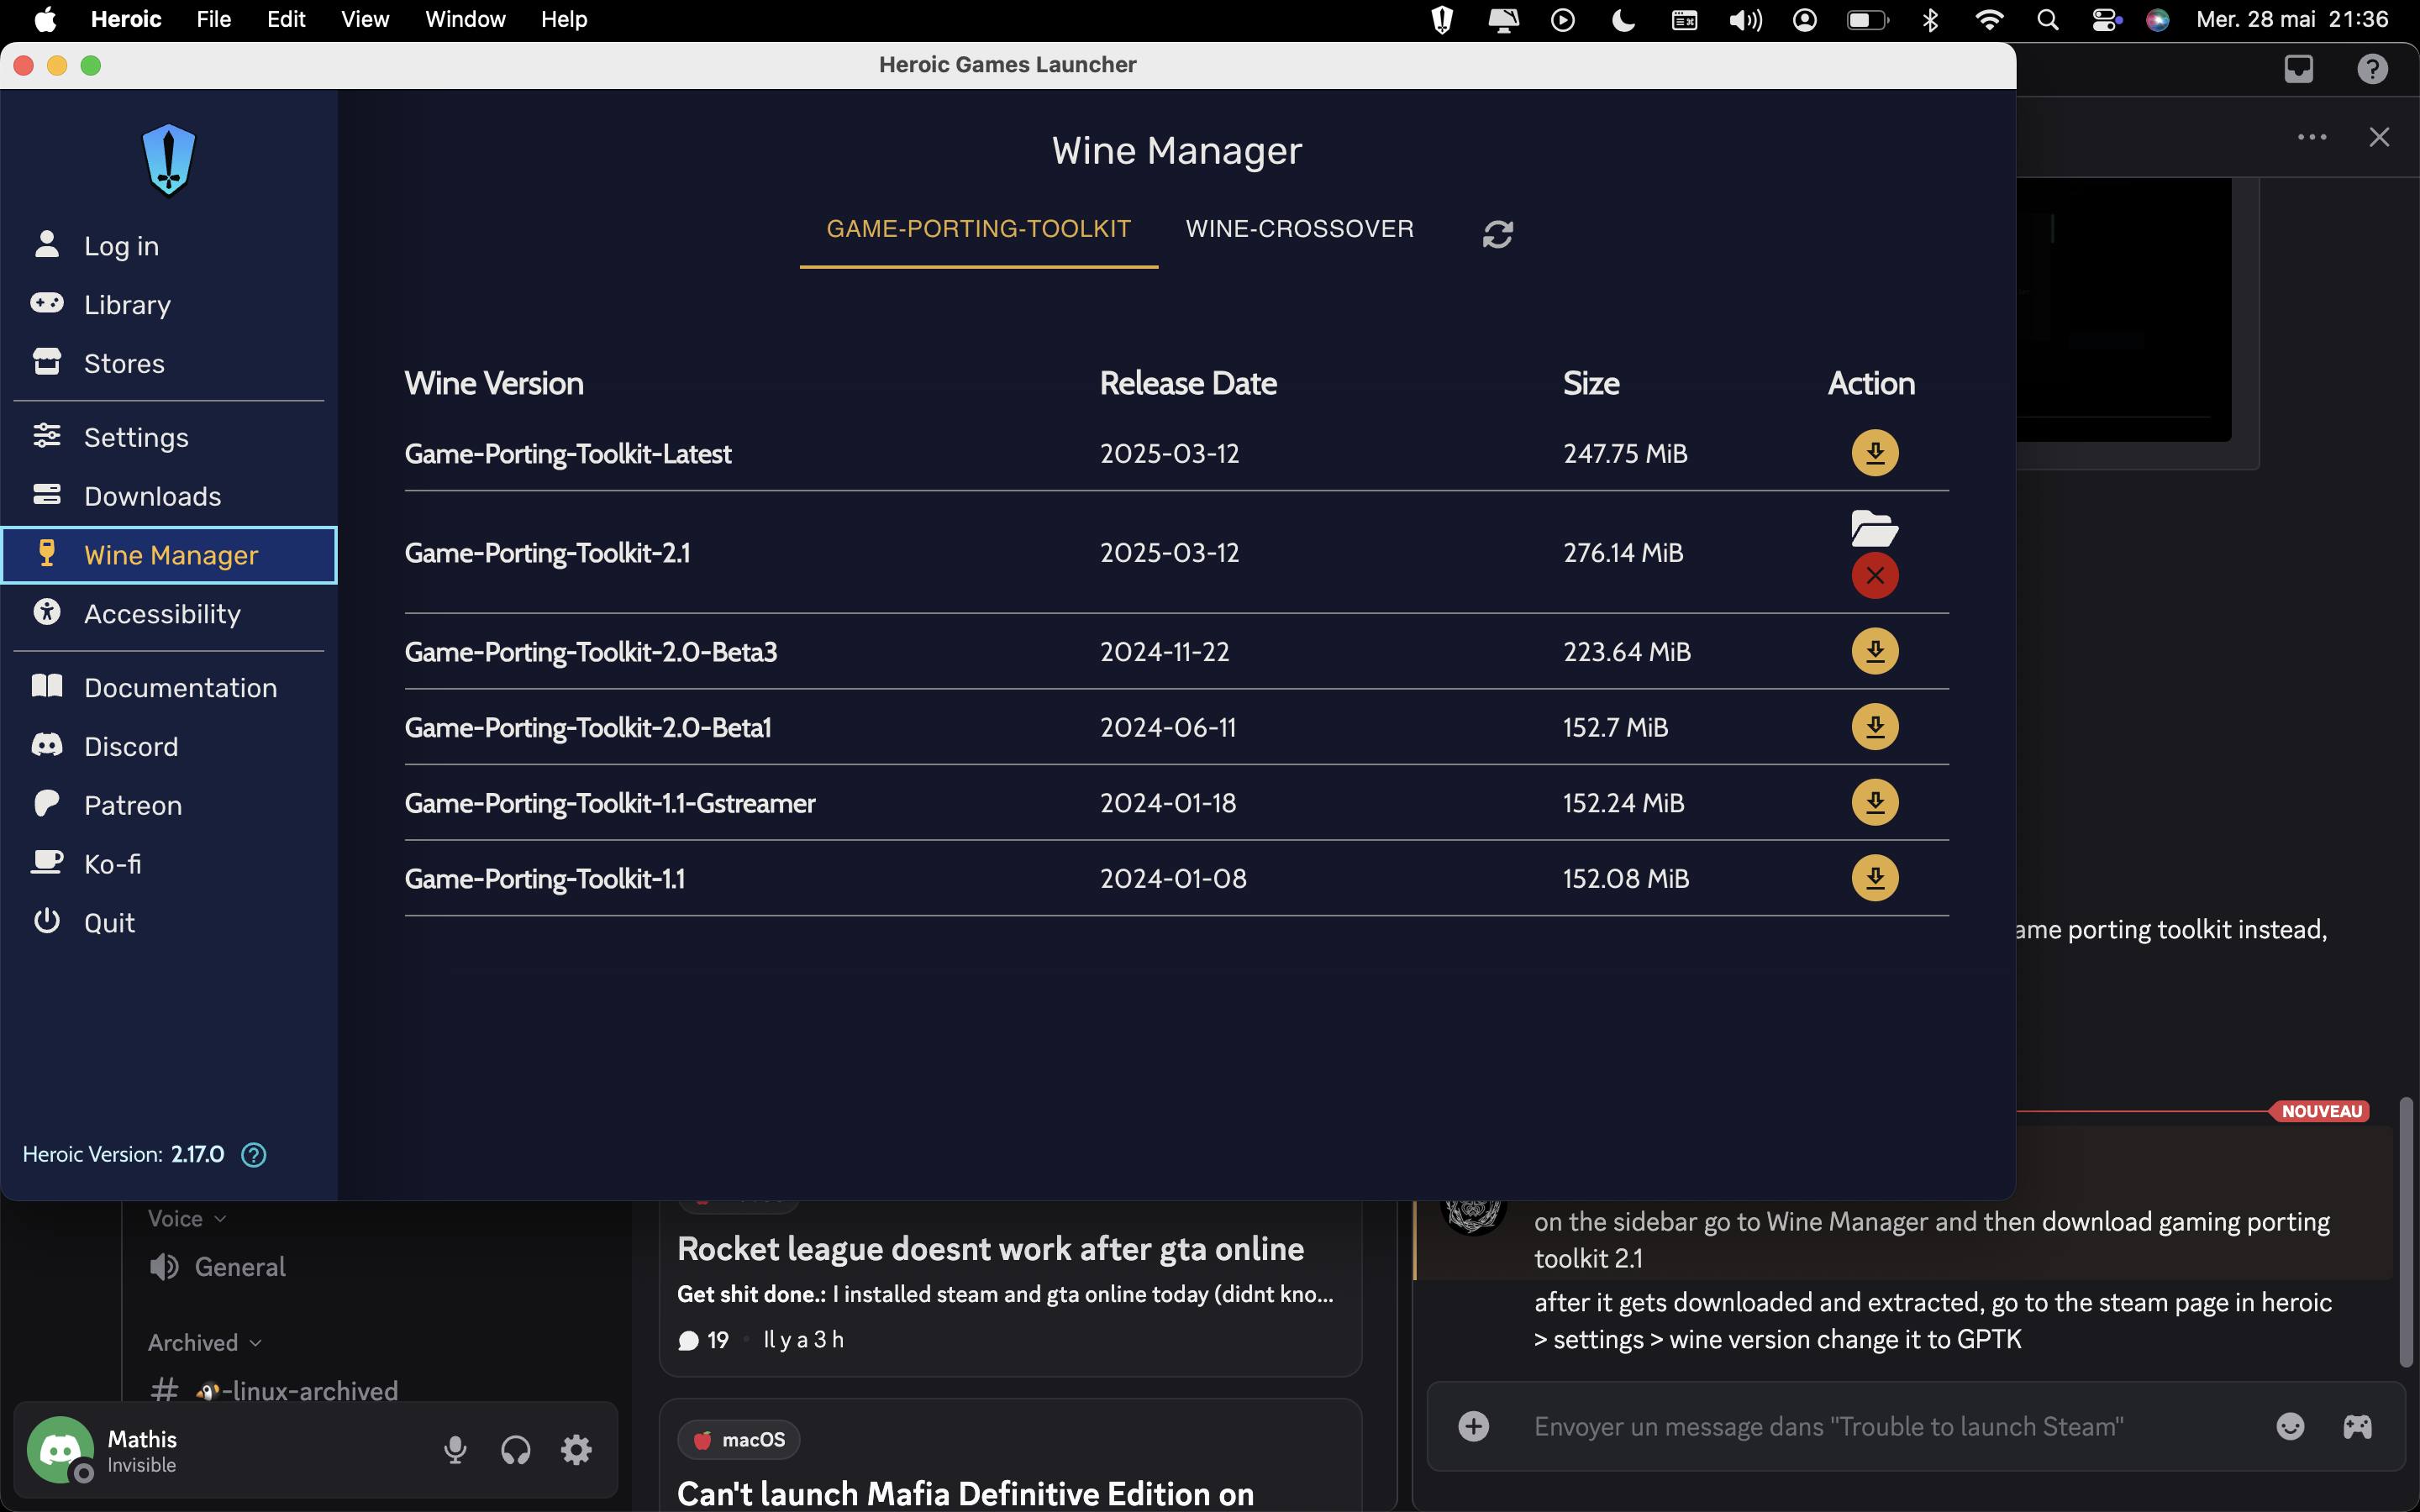The image size is (2420, 1512).
Task: Open the Edit menu in menu bar
Action: [x=286, y=19]
